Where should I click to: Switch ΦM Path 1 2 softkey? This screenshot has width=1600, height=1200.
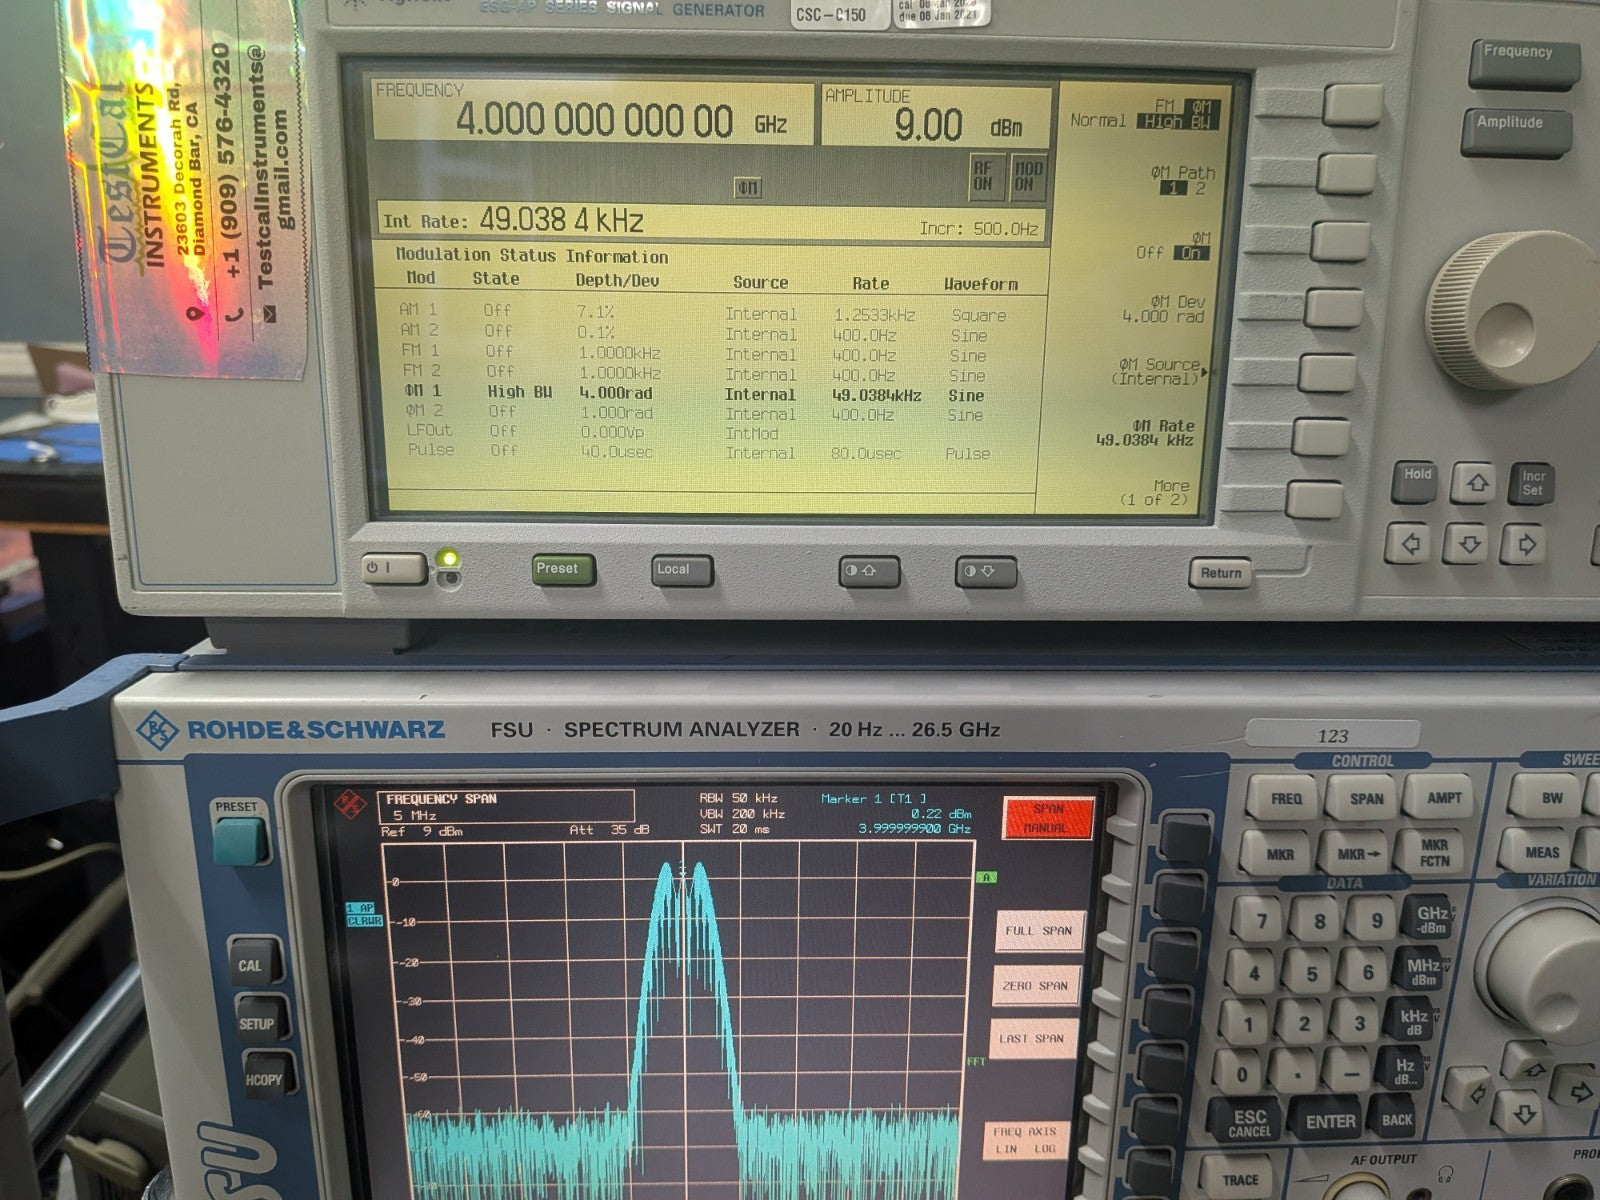click(x=1182, y=180)
